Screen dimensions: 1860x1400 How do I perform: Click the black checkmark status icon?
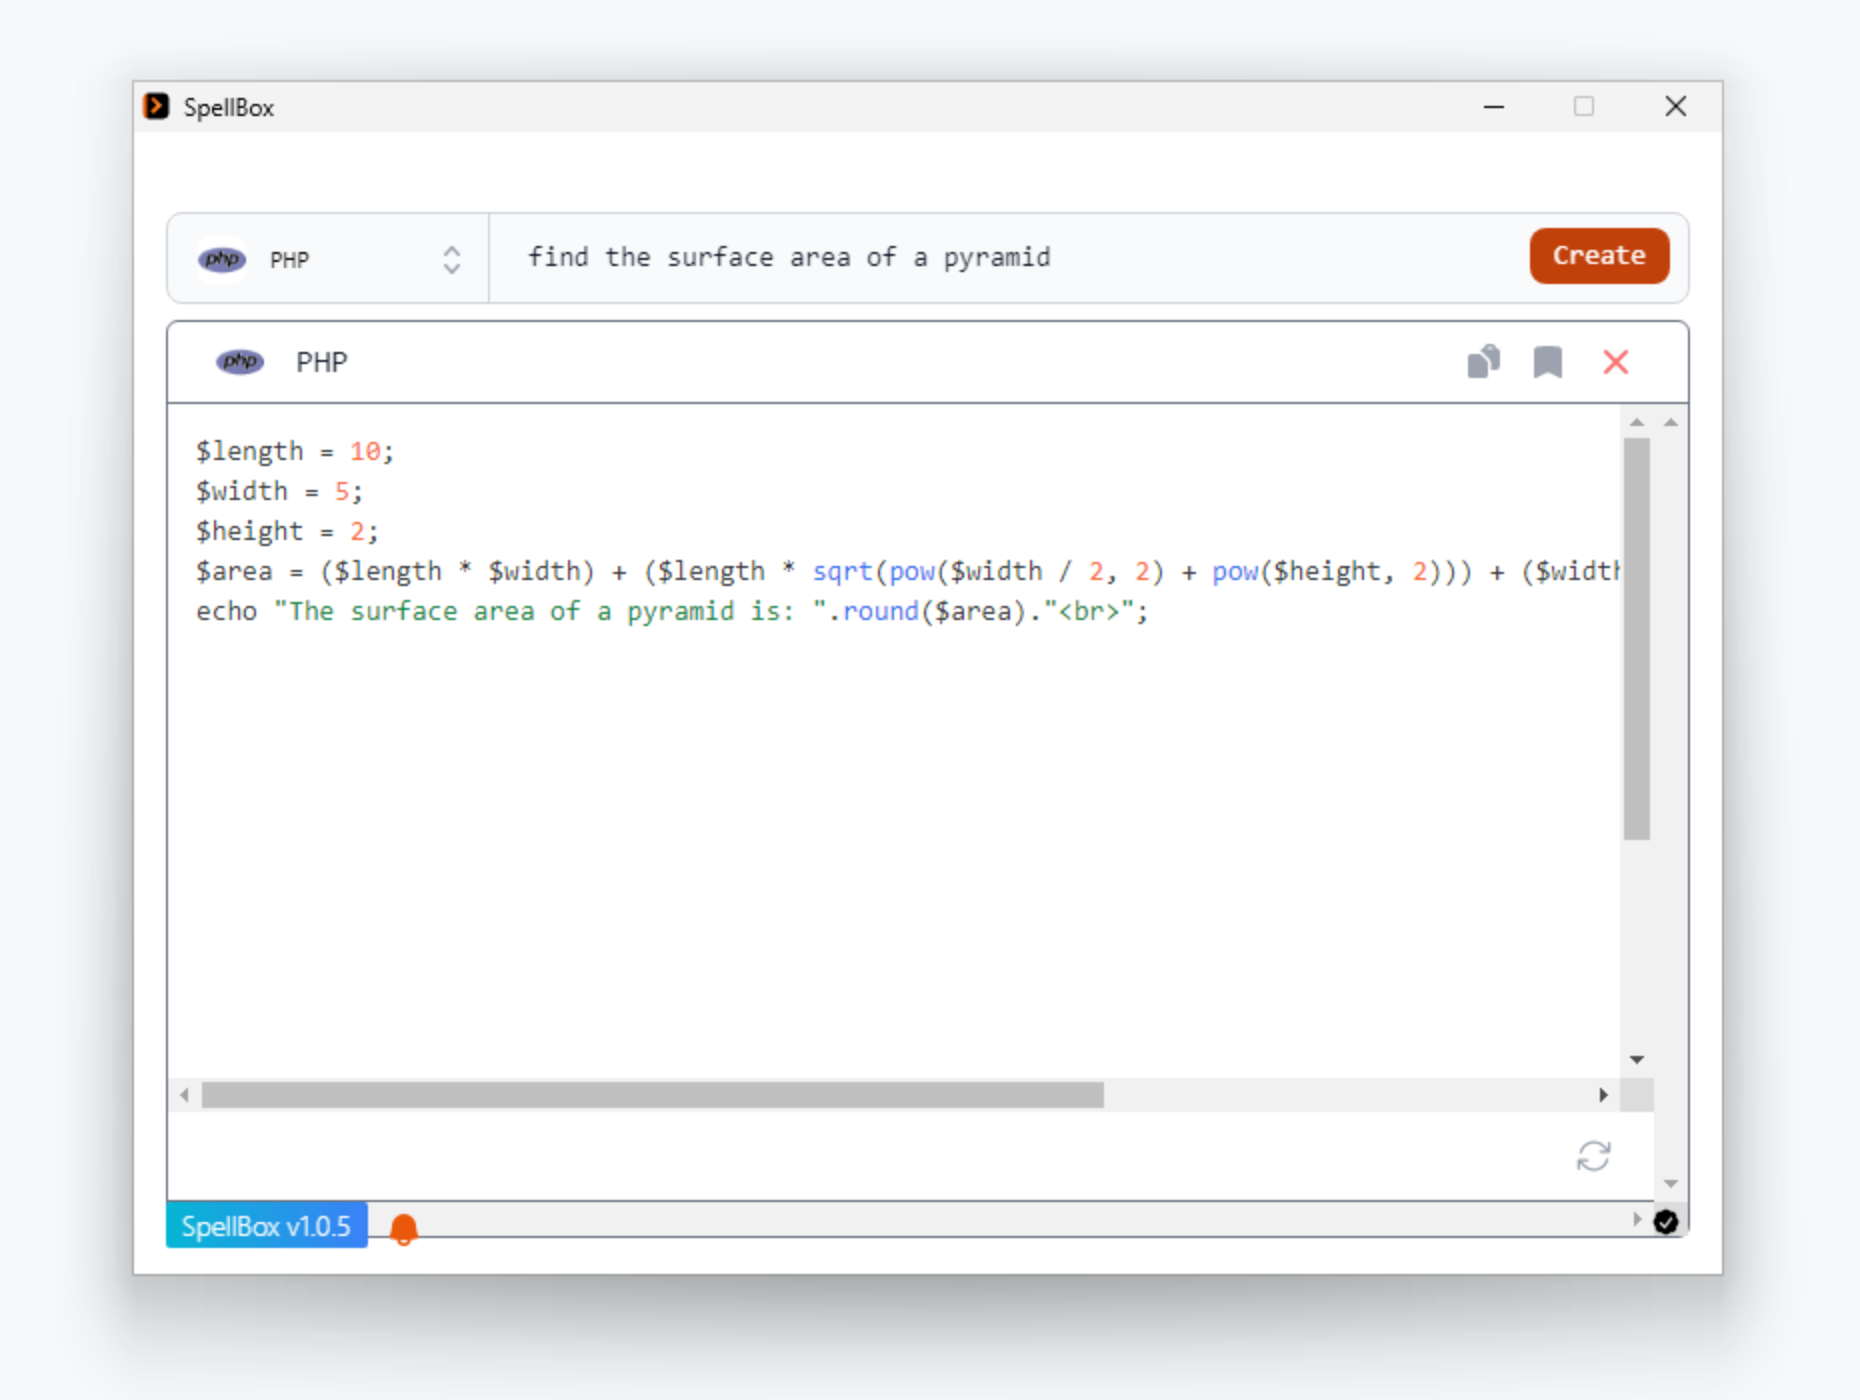(1666, 1222)
